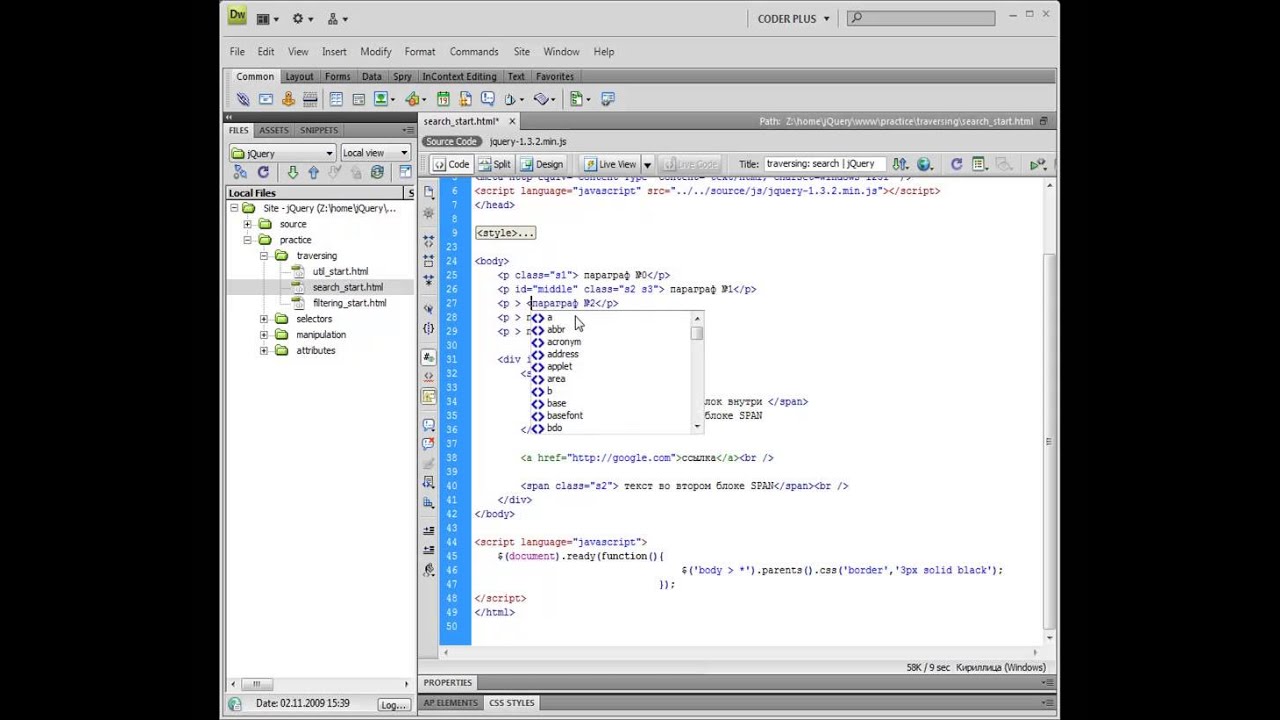Connect to remote host in Files panel

tap(240, 172)
